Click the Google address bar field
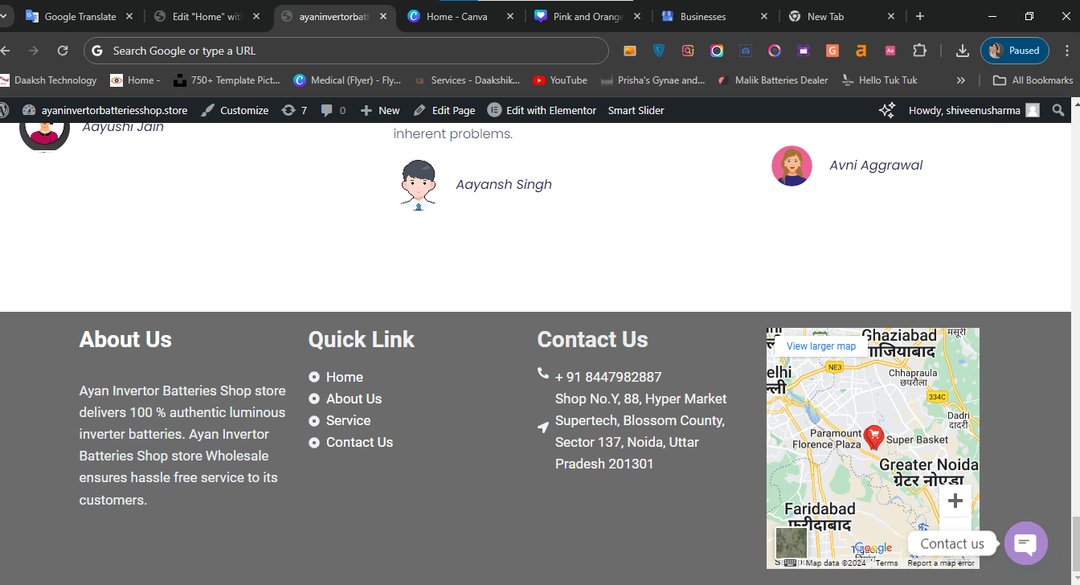1080x585 pixels. pos(350,51)
